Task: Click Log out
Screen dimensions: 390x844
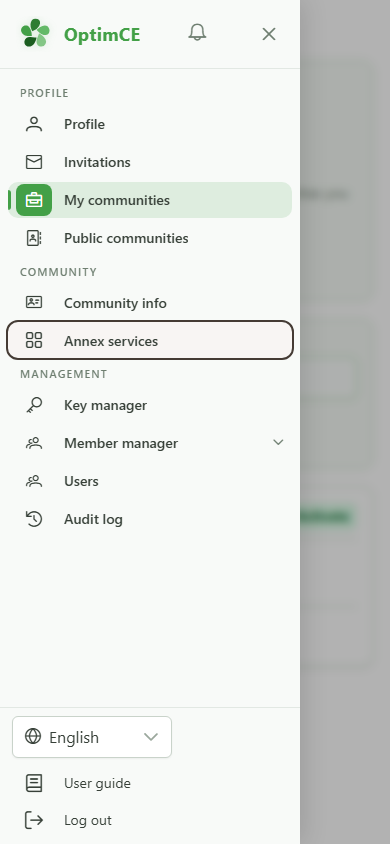Action: (150, 820)
